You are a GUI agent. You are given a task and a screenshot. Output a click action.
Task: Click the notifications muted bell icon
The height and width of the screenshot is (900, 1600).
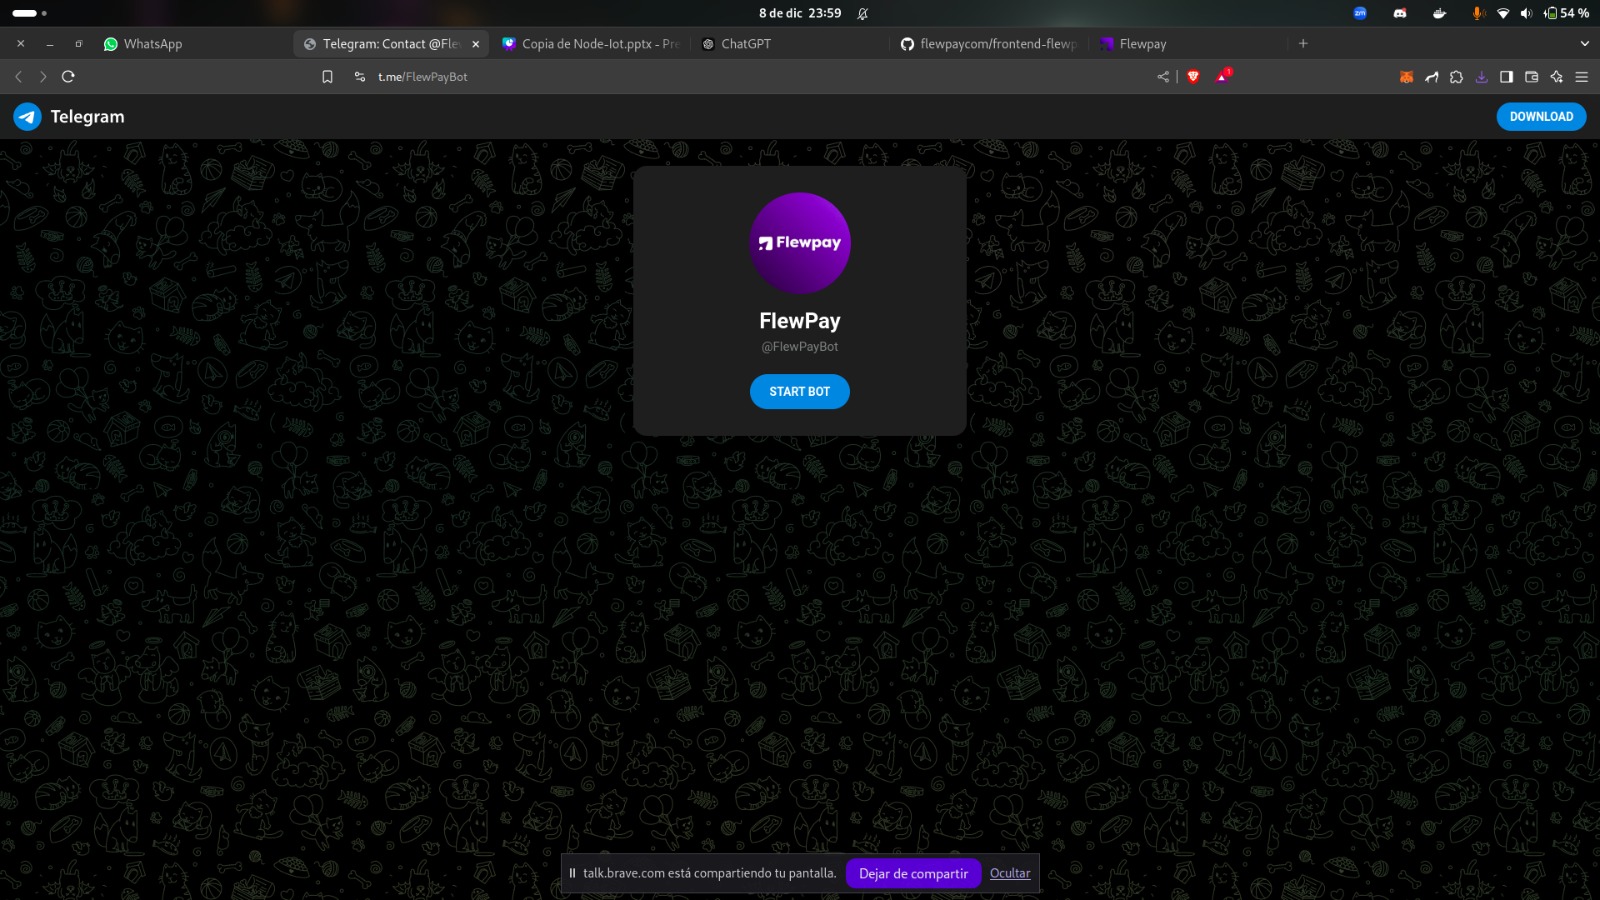click(863, 13)
